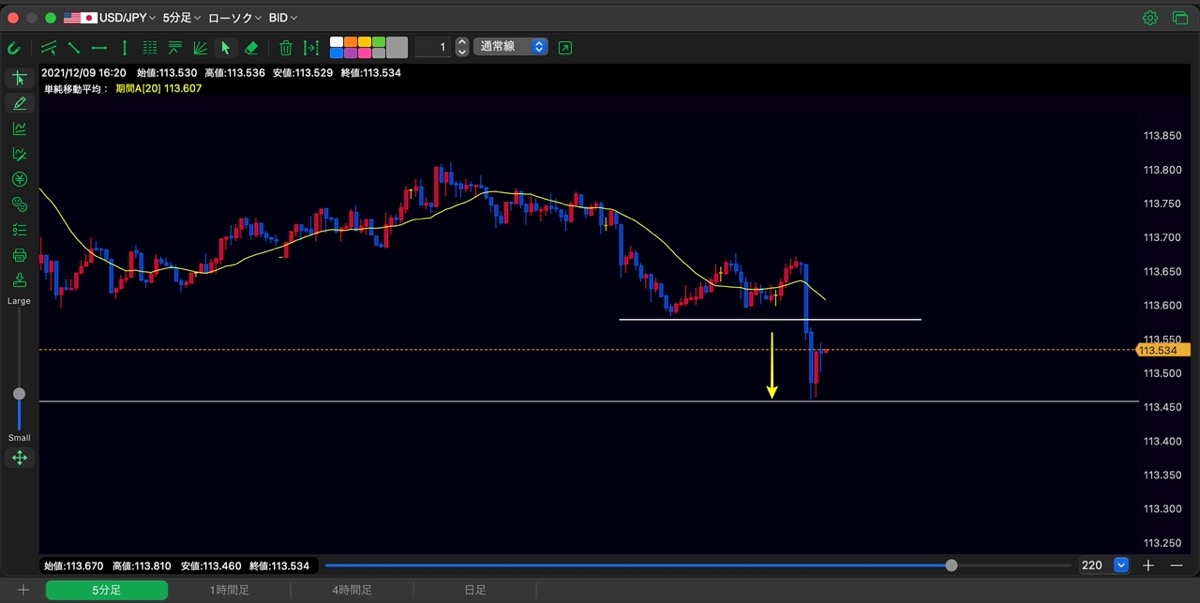This screenshot has height=603, width=1200.
Task: Select the horizontal line drawing tool
Action: [99, 47]
